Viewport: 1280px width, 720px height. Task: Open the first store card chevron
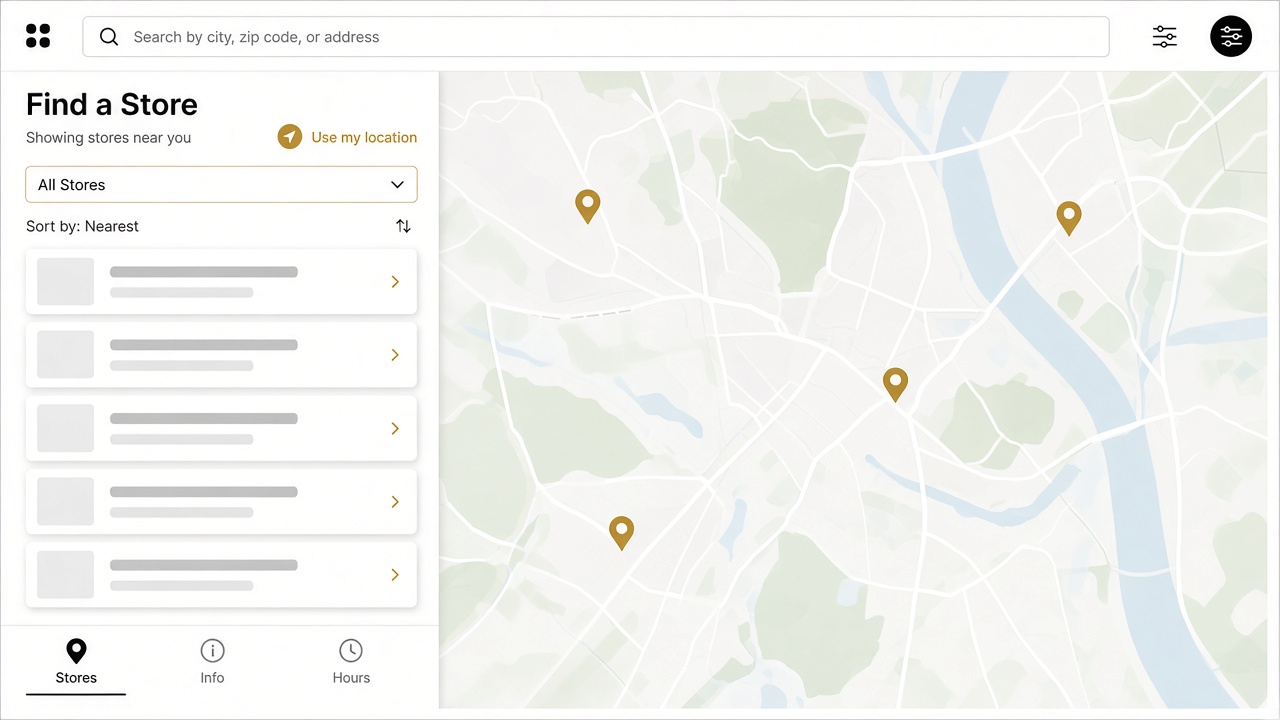[x=395, y=282]
